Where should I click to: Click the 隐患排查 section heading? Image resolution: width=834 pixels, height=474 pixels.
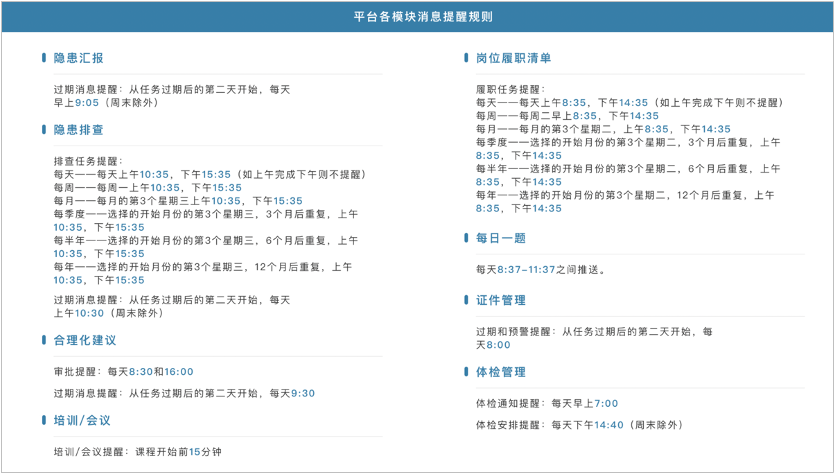(x=78, y=130)
